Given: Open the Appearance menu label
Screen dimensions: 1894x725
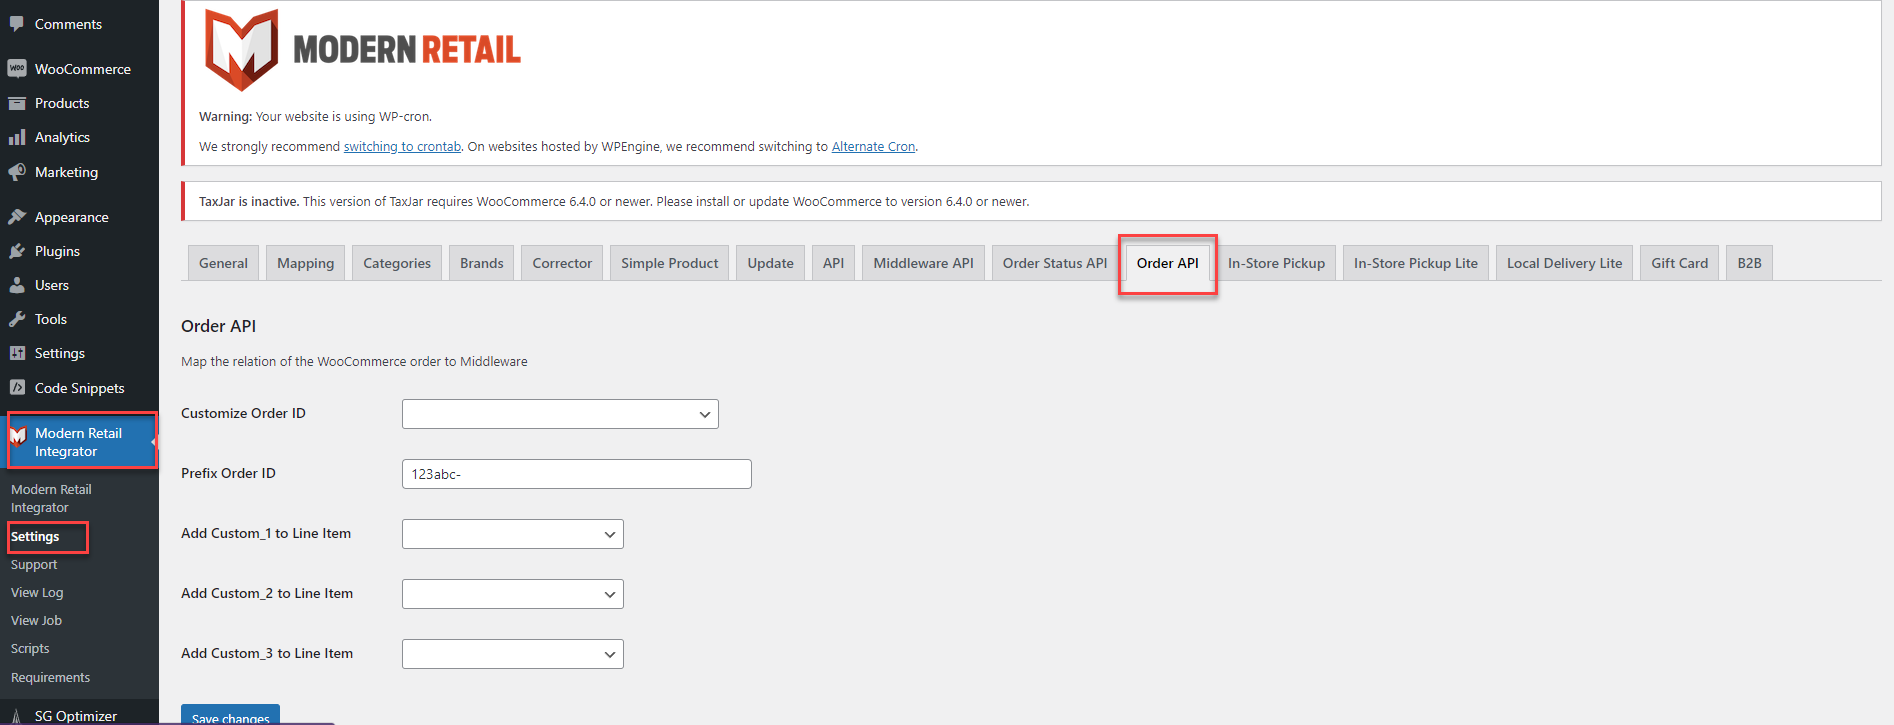Looking at the screenshot, I should tap(72, 217).
